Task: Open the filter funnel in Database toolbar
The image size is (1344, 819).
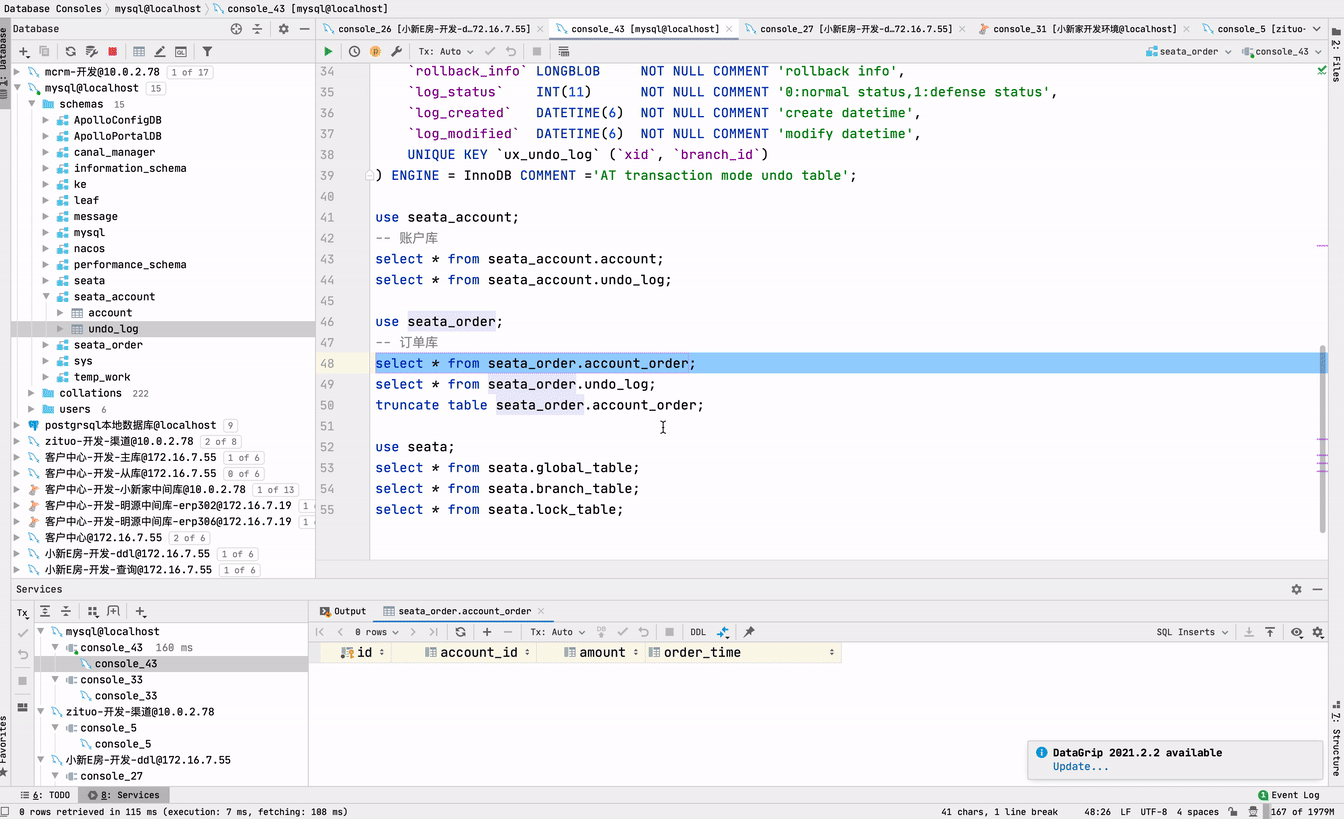Action: (207, 51)
